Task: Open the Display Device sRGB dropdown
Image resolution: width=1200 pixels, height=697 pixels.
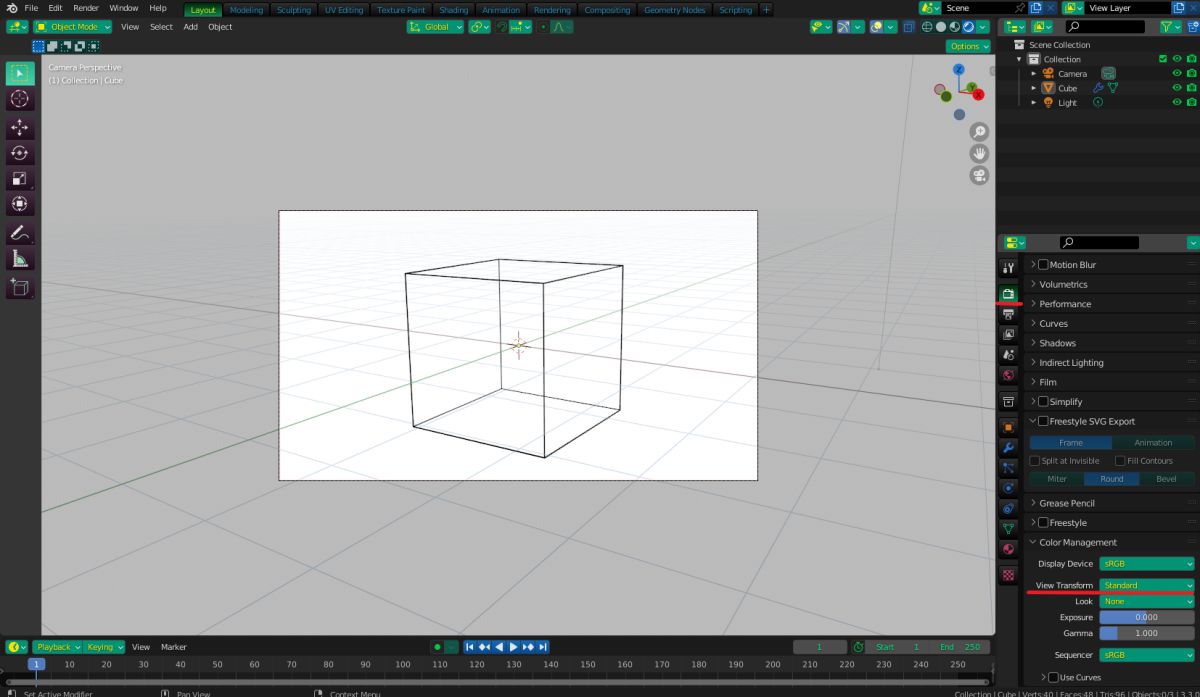Action: pos(1146,564)
